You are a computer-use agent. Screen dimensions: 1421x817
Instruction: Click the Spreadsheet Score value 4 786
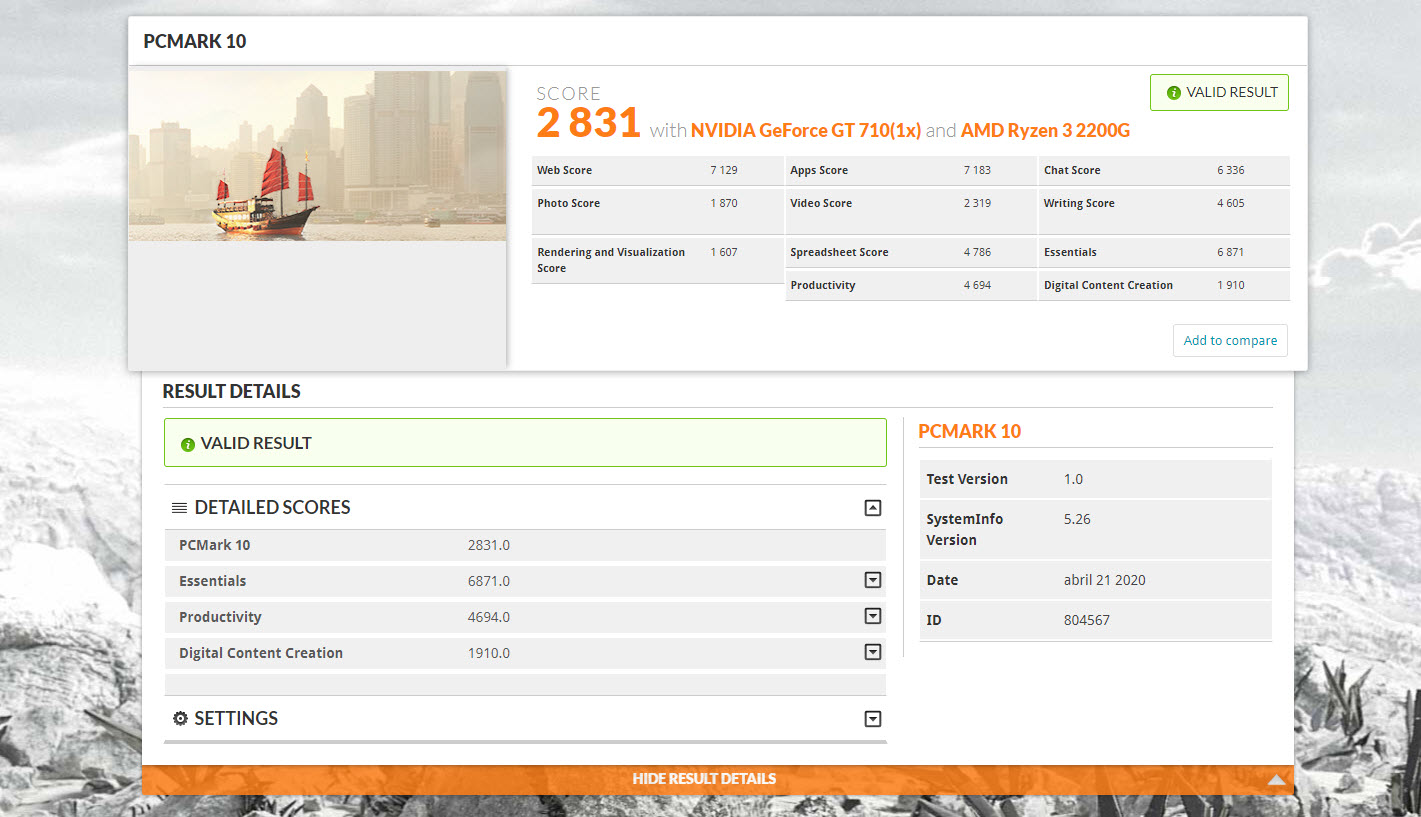pyautogui.click(x=977, y=252)
